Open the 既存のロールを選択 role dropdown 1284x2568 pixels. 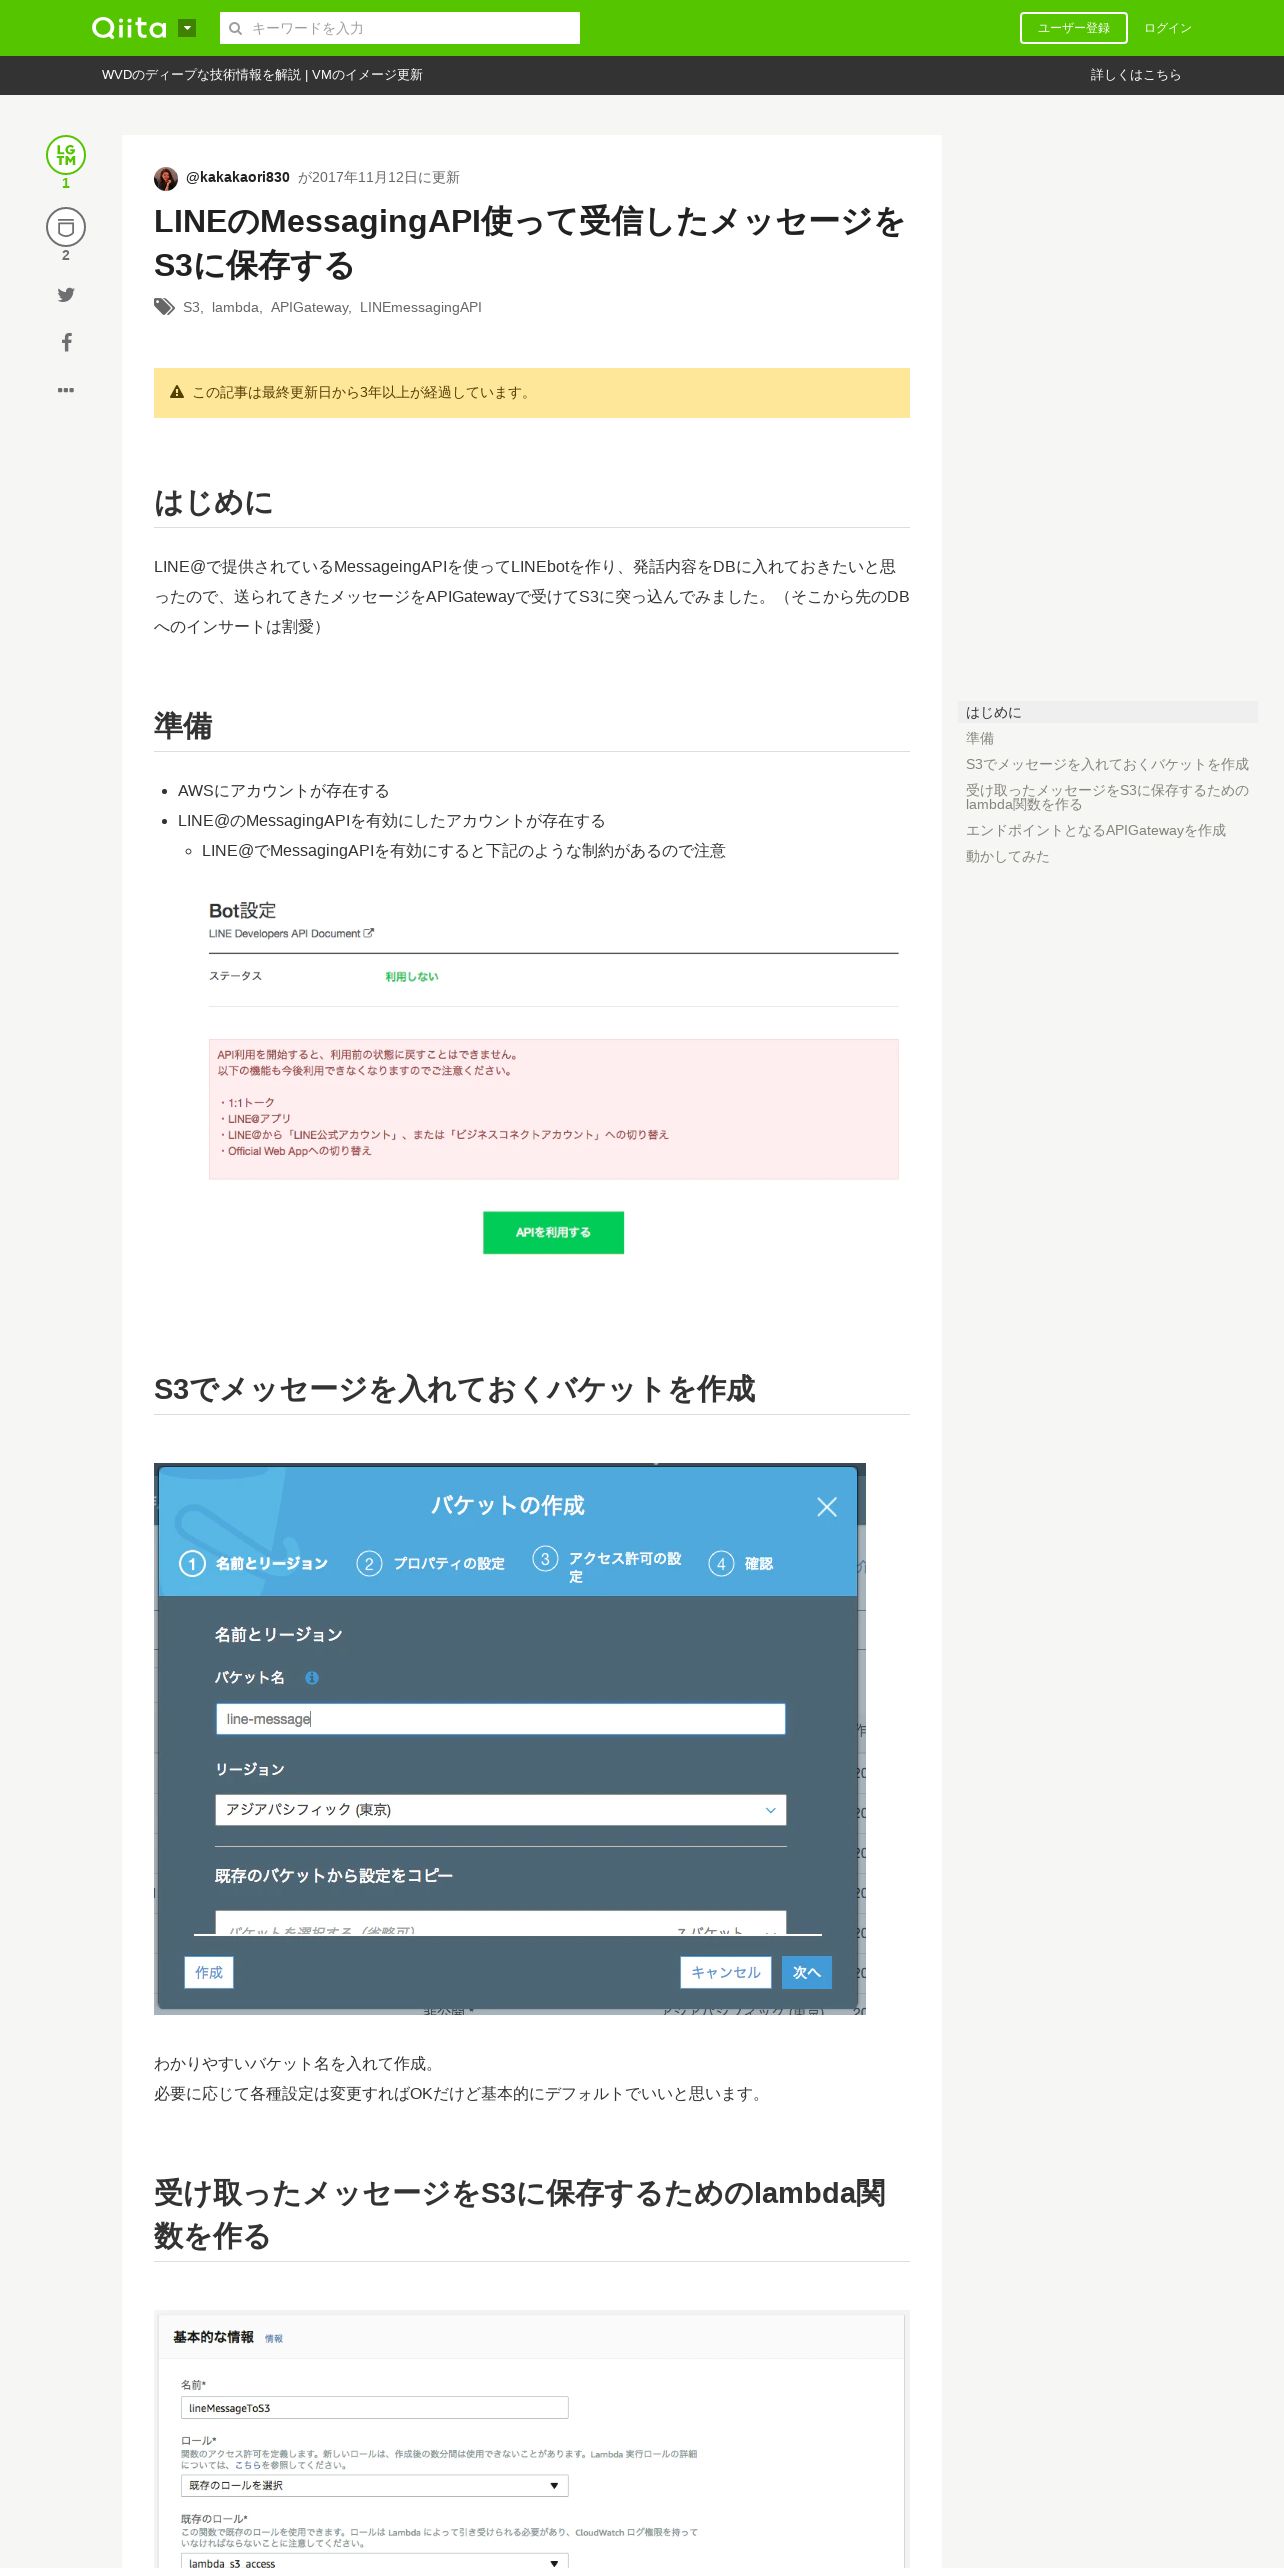pos(374,2485)
